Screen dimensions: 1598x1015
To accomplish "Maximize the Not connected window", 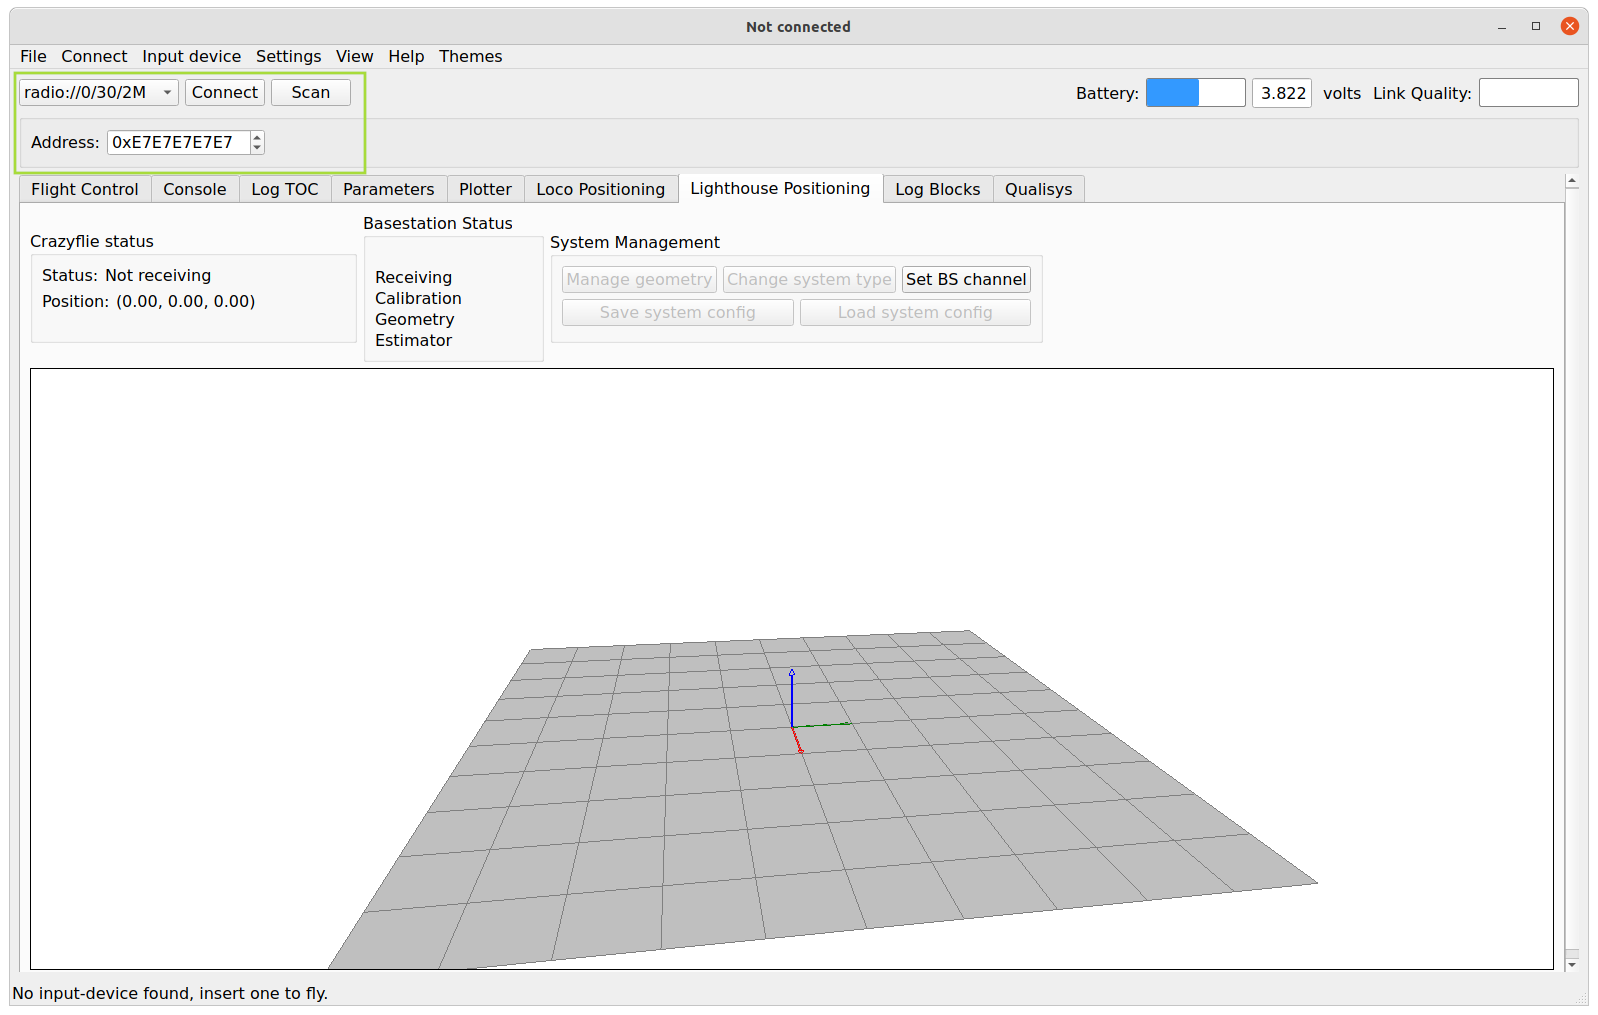I will pos(1536,27).
